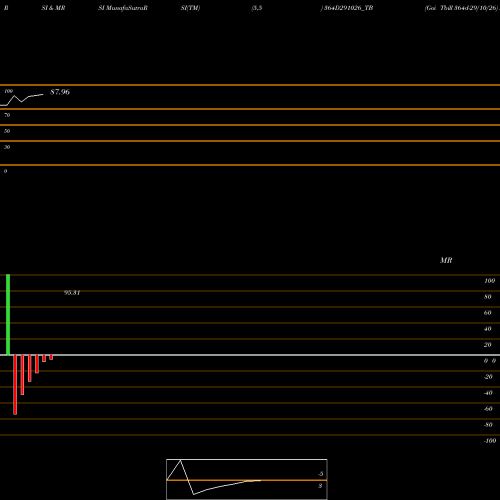
Task: Click the 864D291026_TB symbol text in header
Action: click(348, 8)
